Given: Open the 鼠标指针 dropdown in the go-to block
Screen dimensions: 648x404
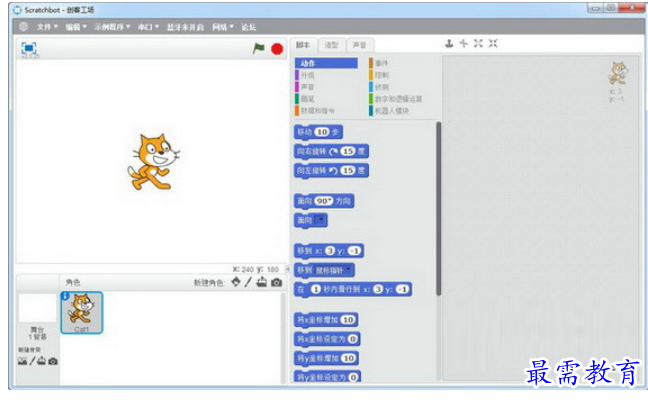Looking at the screenshot, I should 334,270.
